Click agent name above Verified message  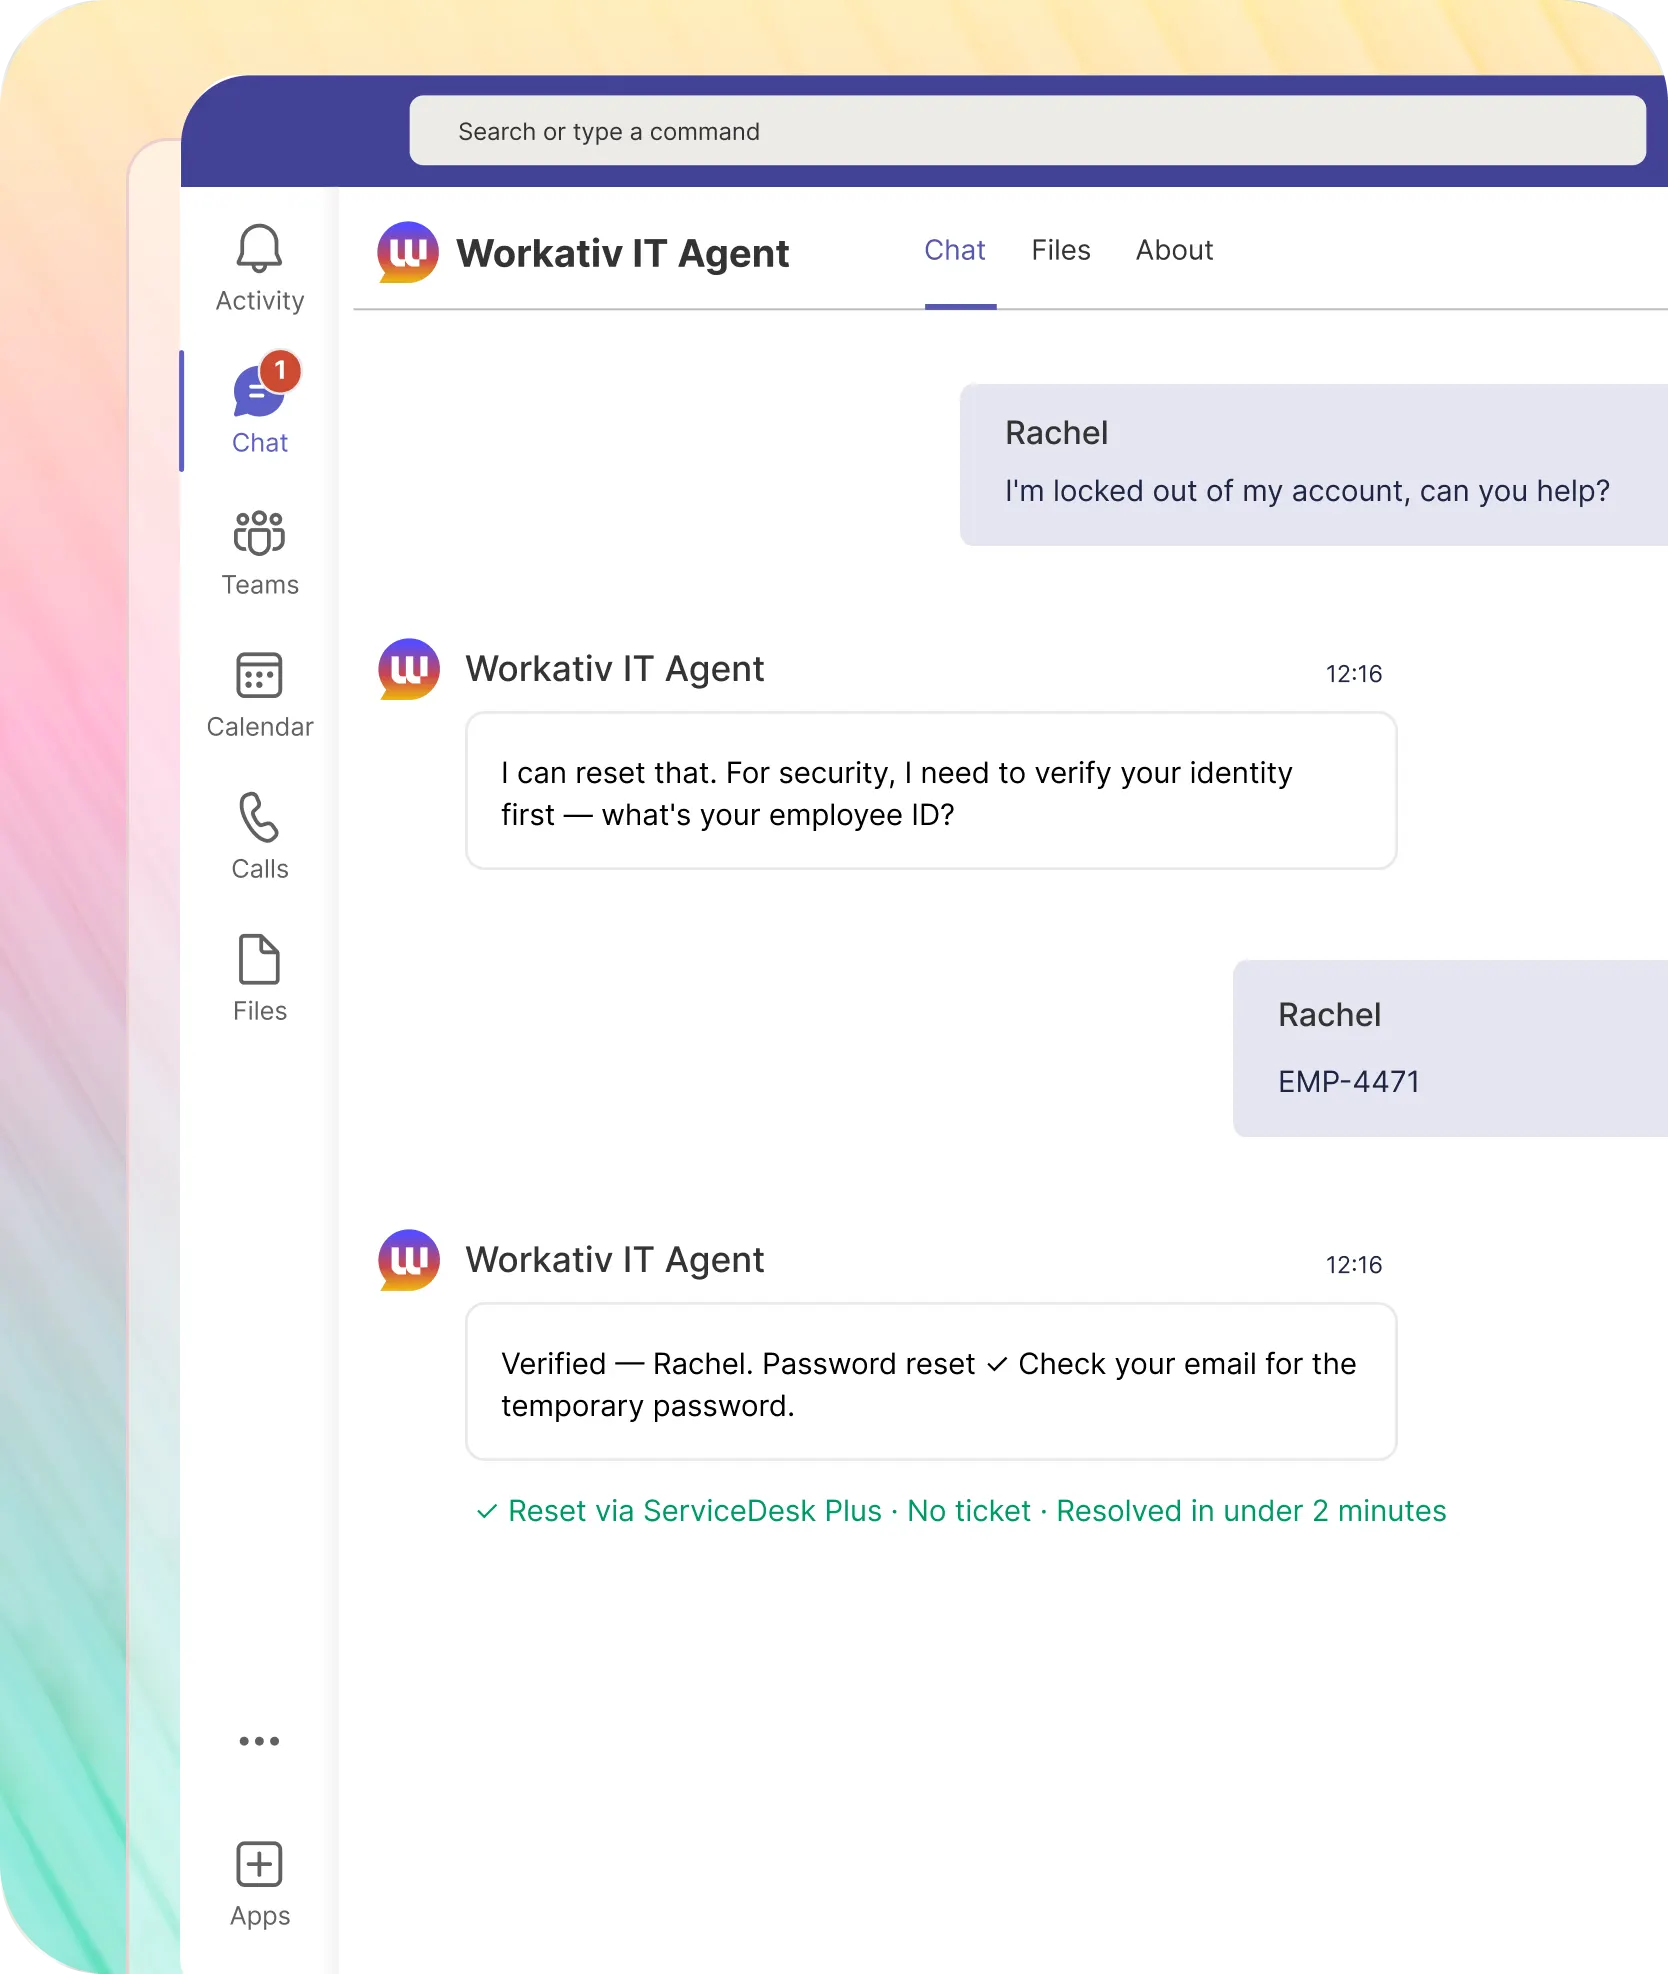(x=615, y=1260)
